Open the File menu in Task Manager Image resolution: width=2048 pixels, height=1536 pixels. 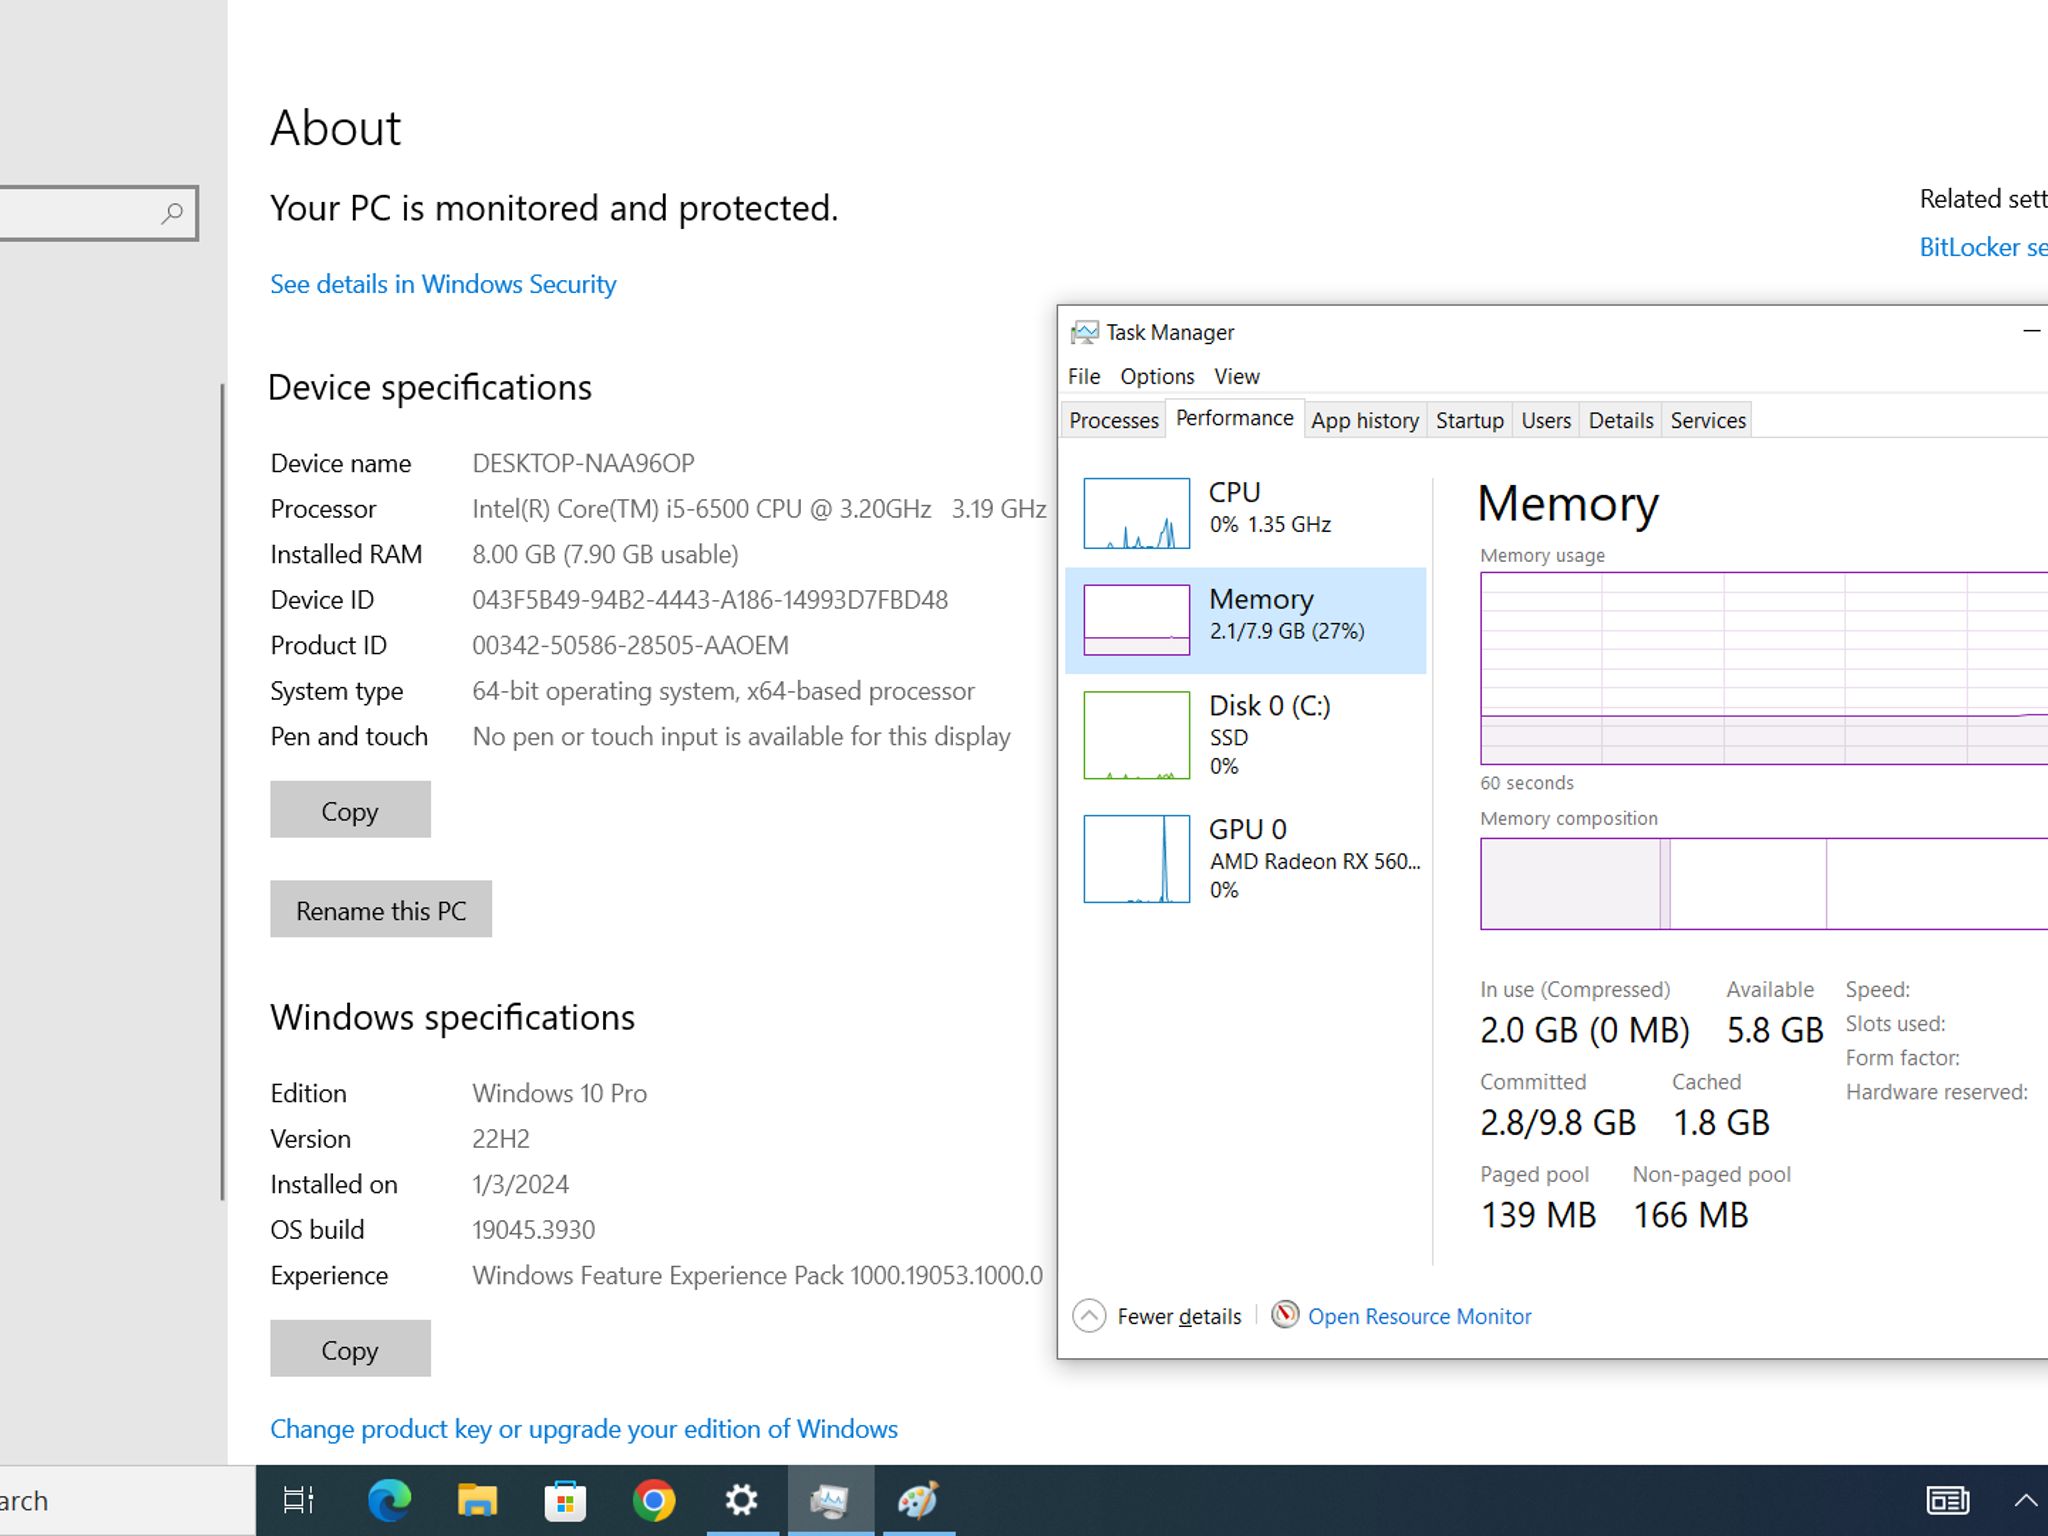coord(1084,376)
